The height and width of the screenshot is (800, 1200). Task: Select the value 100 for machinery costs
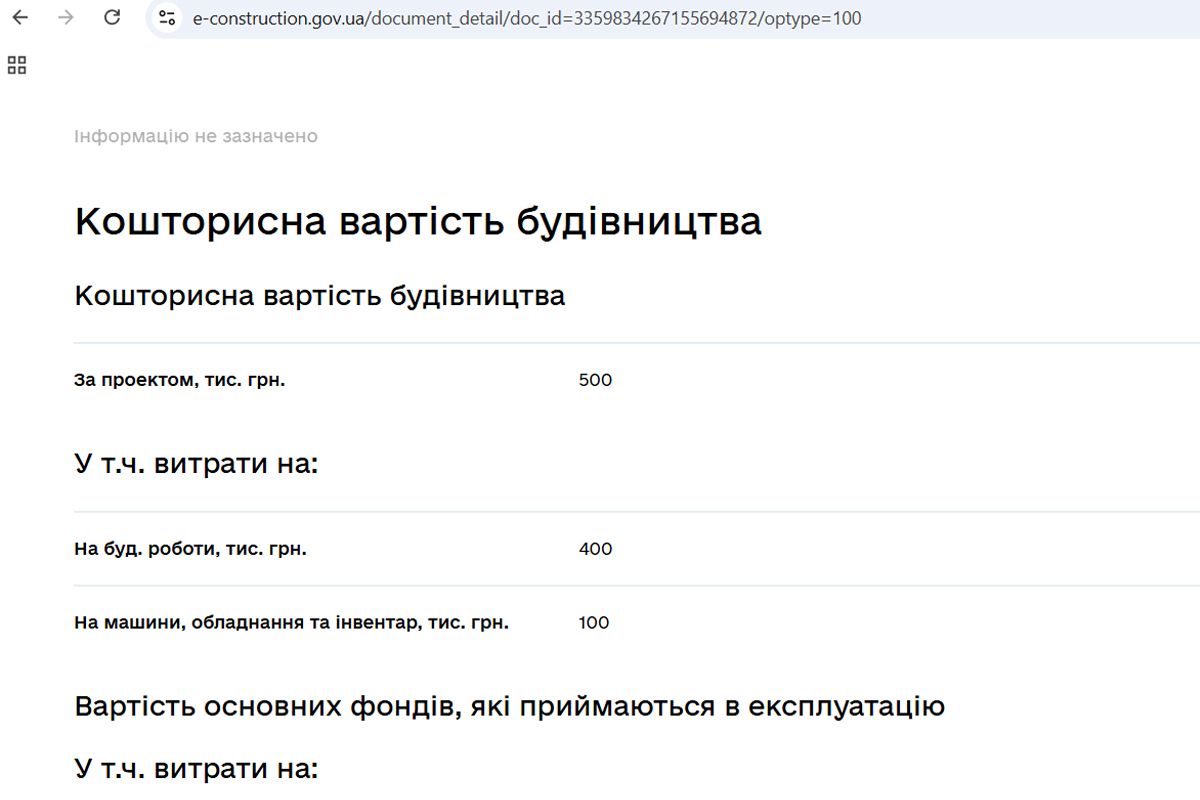[594, 622]
